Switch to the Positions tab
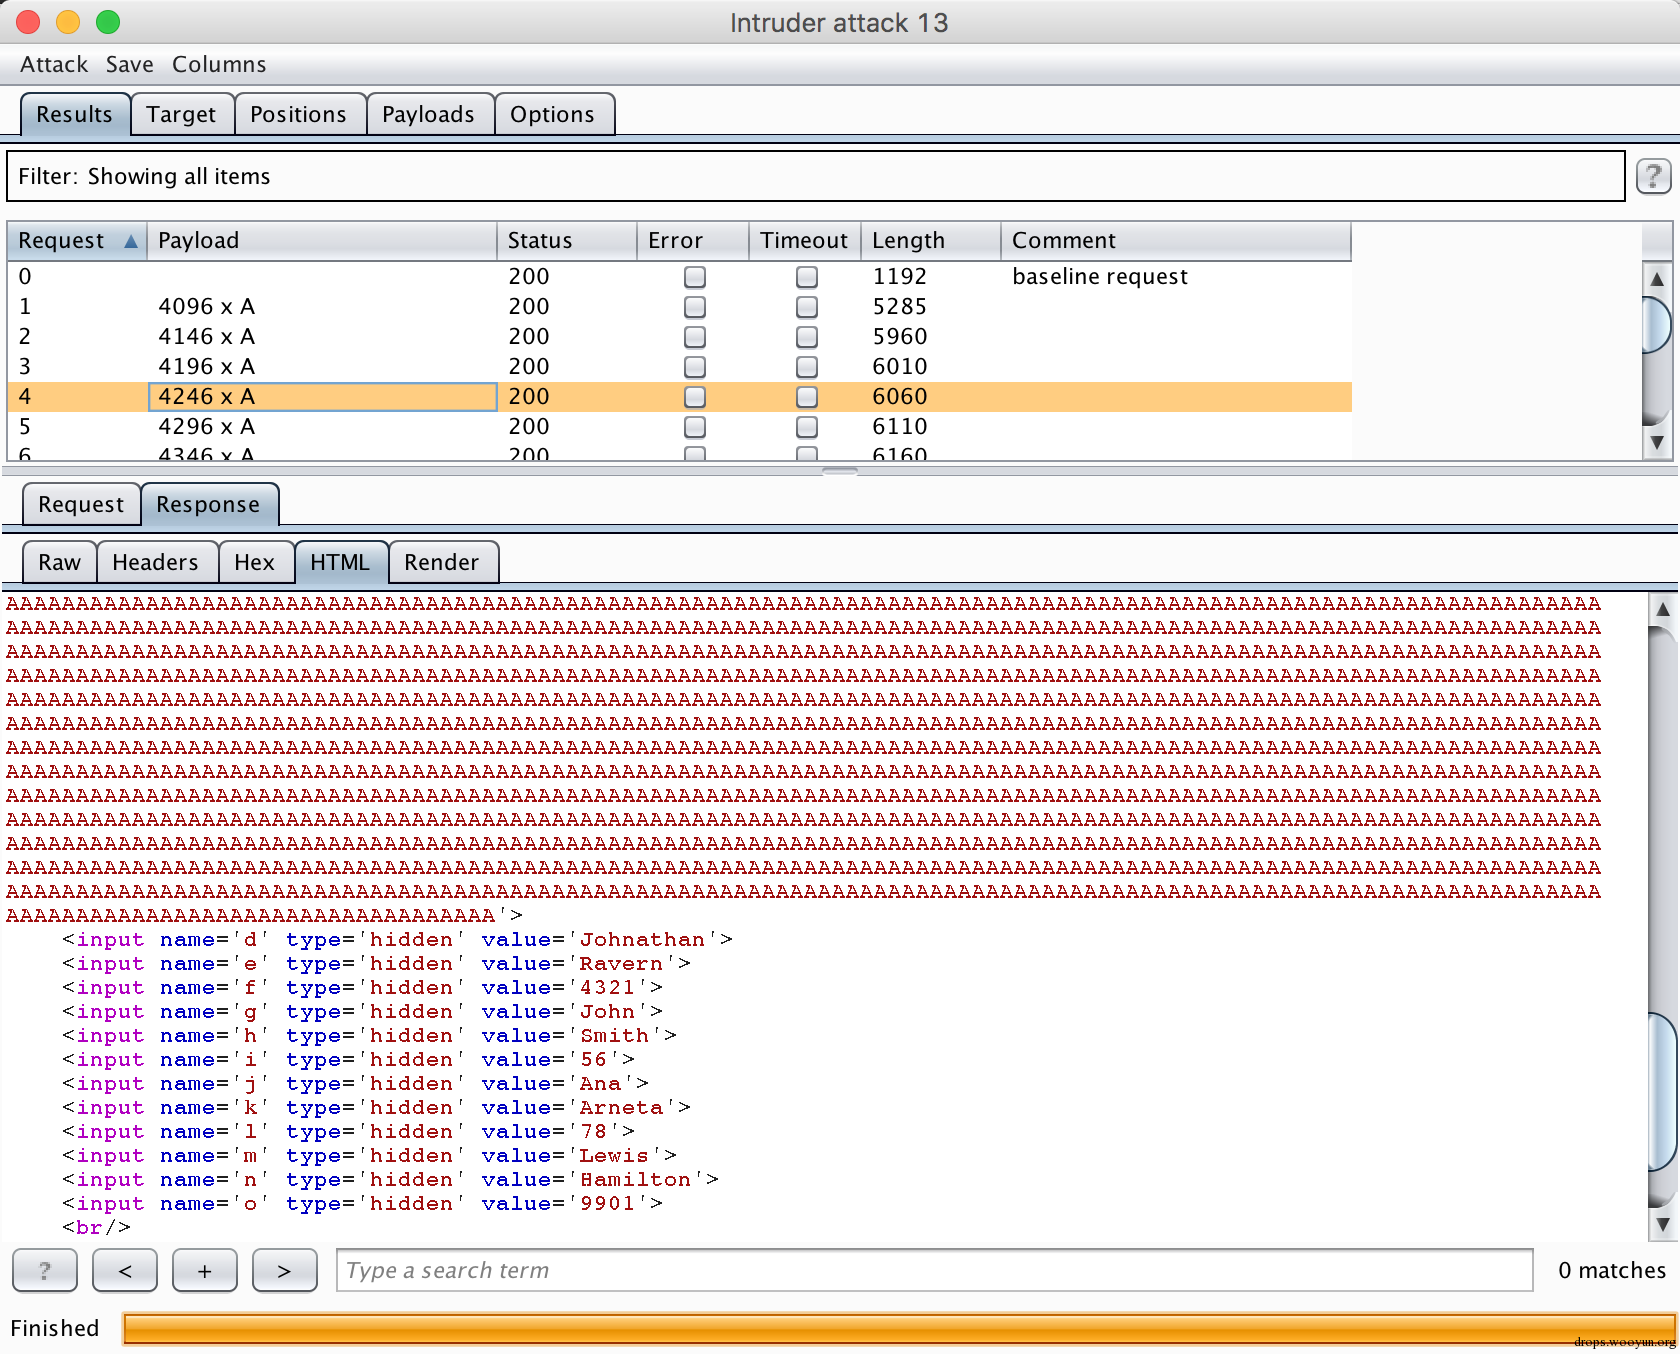The image size is (1680, 1354). (x=299, y=114)
